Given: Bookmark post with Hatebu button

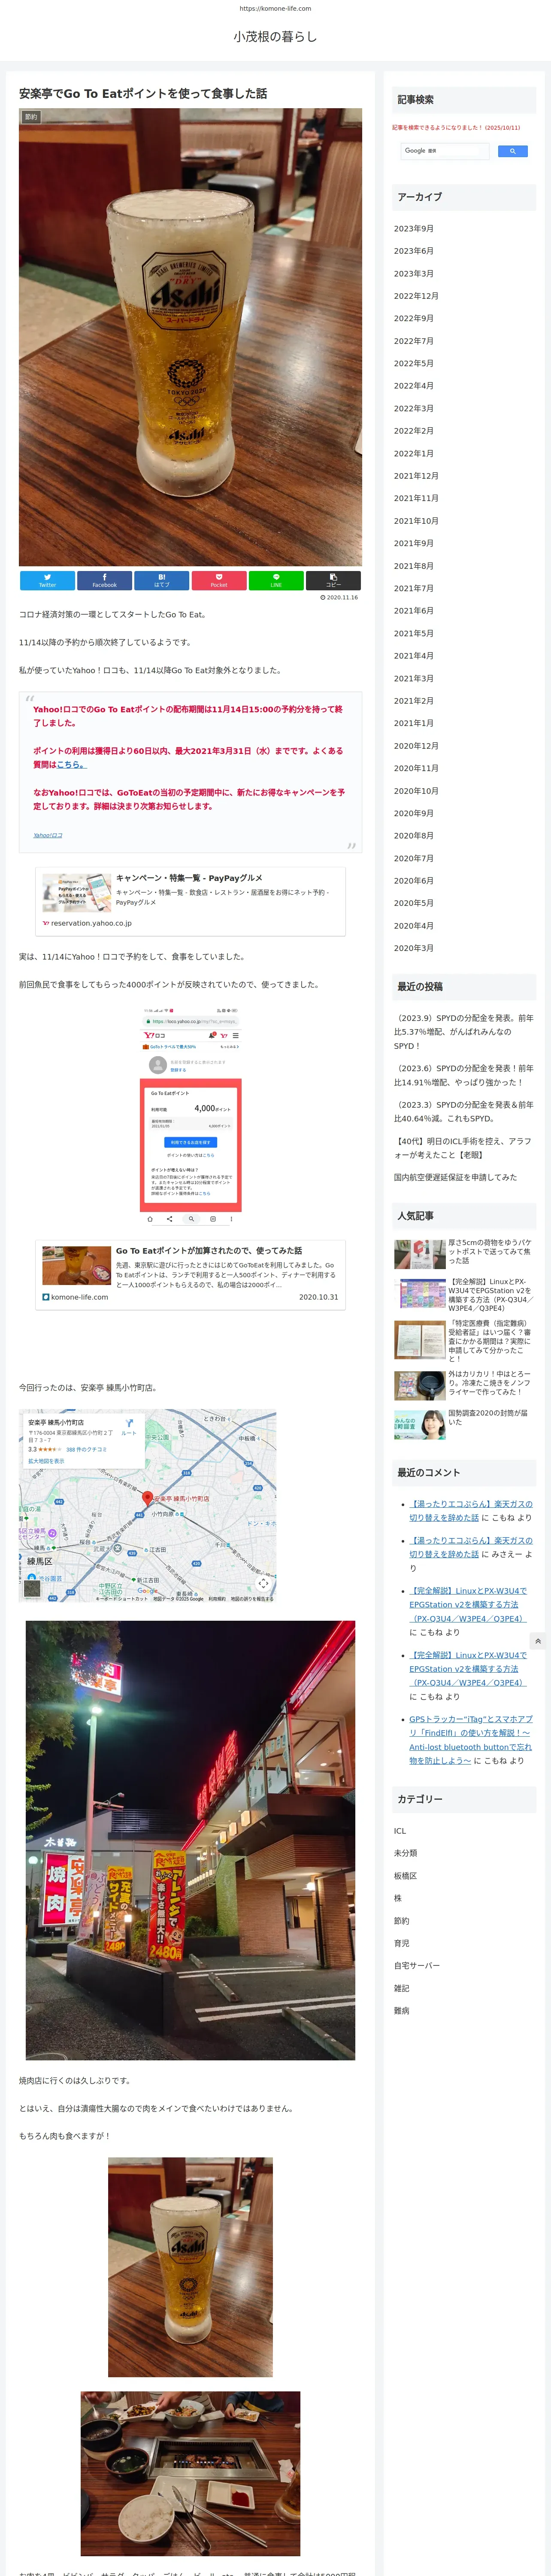Looking at the screenshot, I should pos(162,580).
